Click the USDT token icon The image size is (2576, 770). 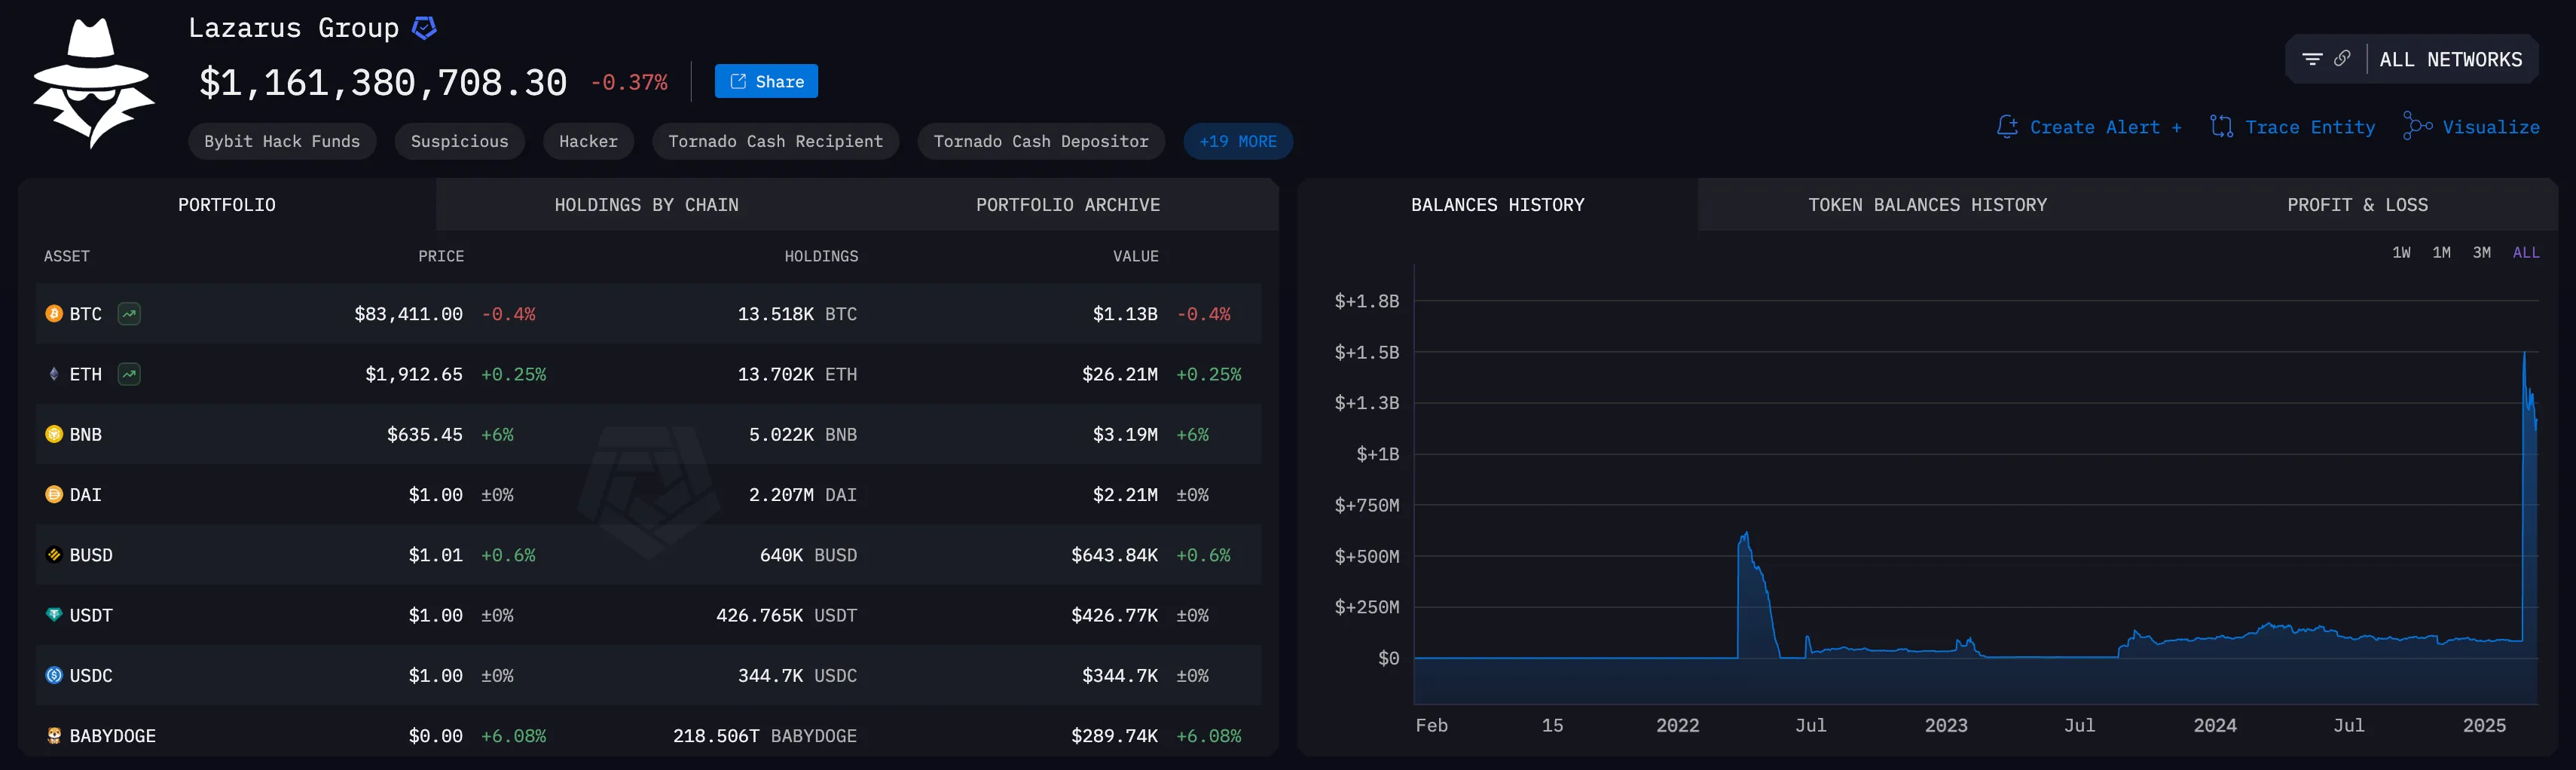pos(54,614)
